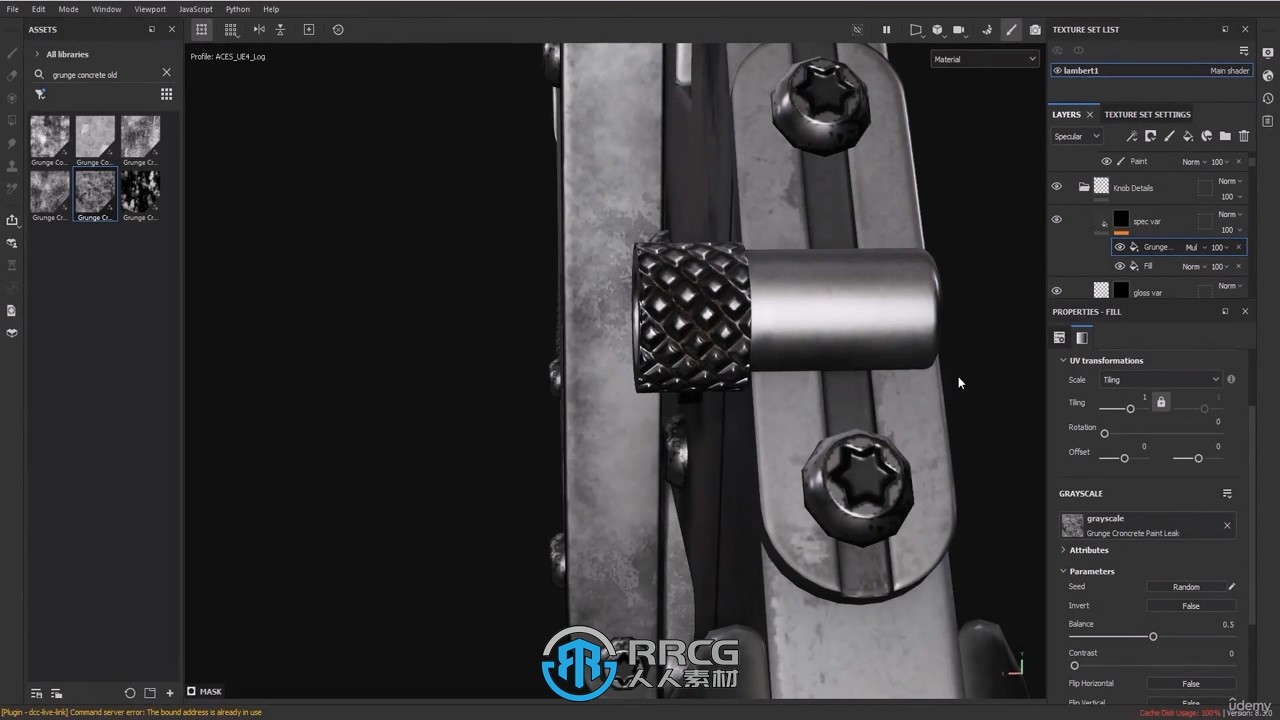Click the reset history clock icon in toolbar

point(338,30)
